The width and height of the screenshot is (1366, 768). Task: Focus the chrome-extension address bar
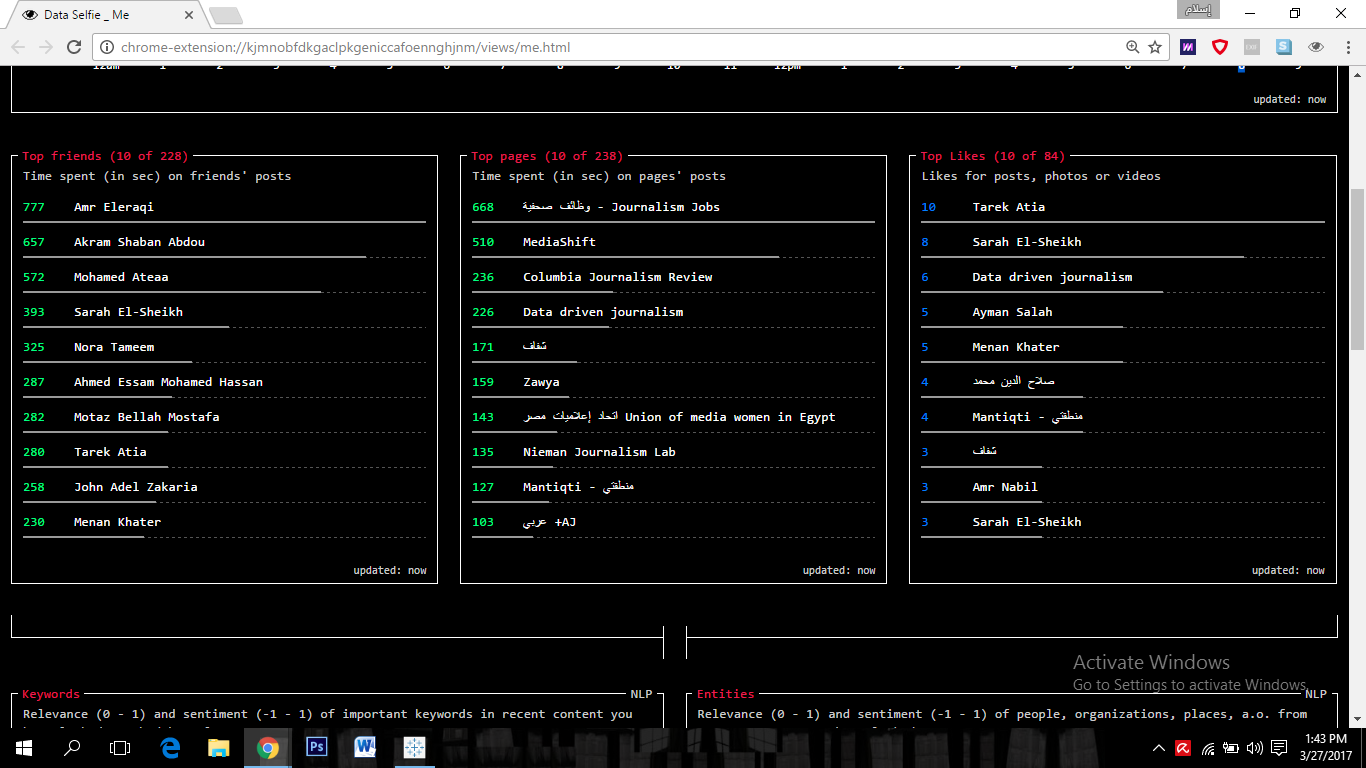pos(610,47)
